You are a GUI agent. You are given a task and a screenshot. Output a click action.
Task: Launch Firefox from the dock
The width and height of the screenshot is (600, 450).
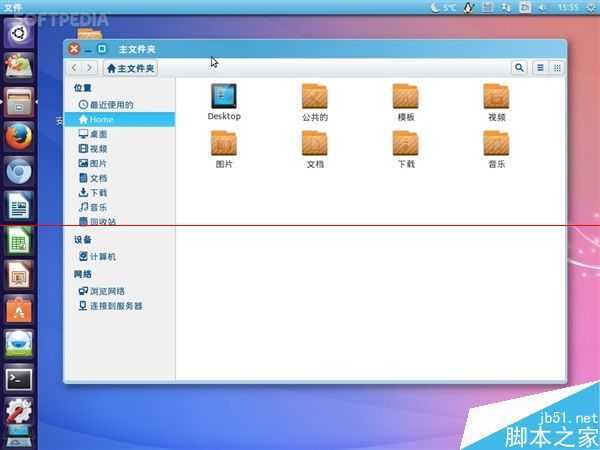coord(19,137)
